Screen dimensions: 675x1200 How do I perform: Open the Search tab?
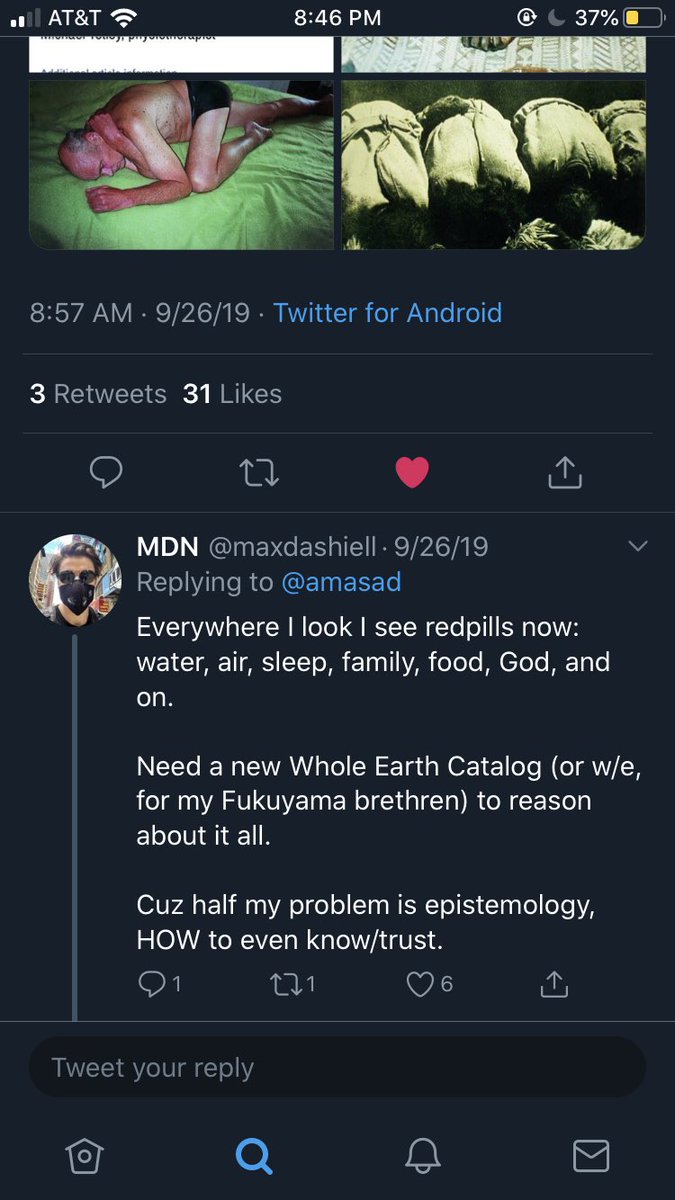point(253,1156)
